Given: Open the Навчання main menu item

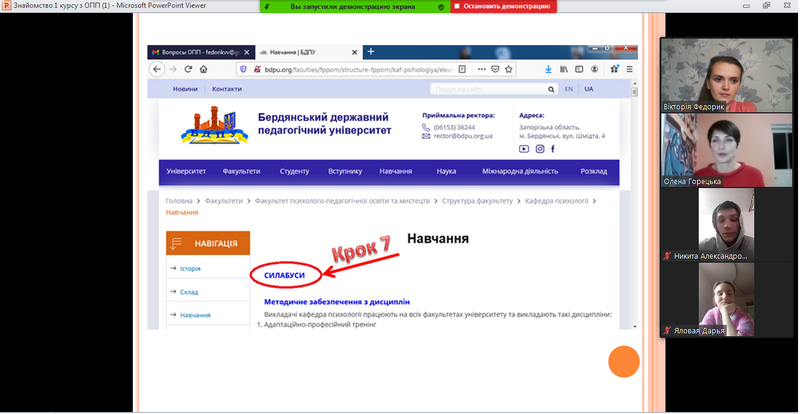Looking at the screenshot, I should [395, 172].
